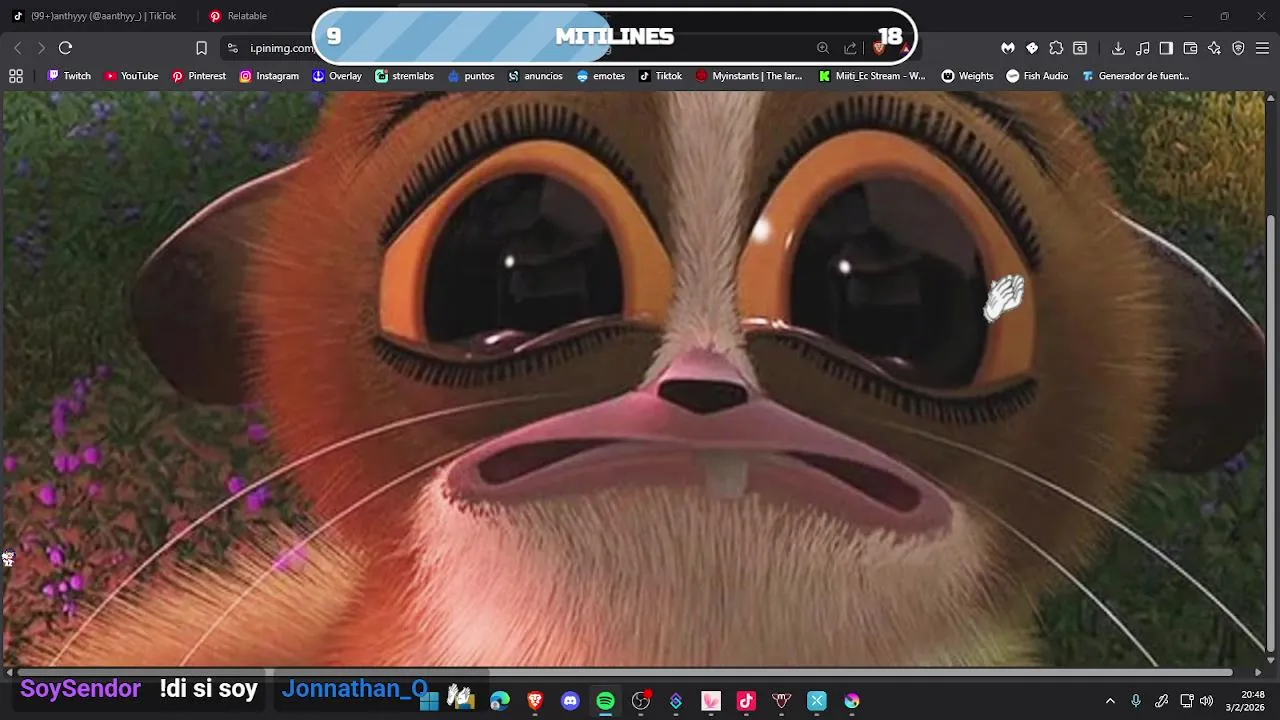
Task: Open volume control in system tray
Action: pyautogui.click(x=1206, y=701)
